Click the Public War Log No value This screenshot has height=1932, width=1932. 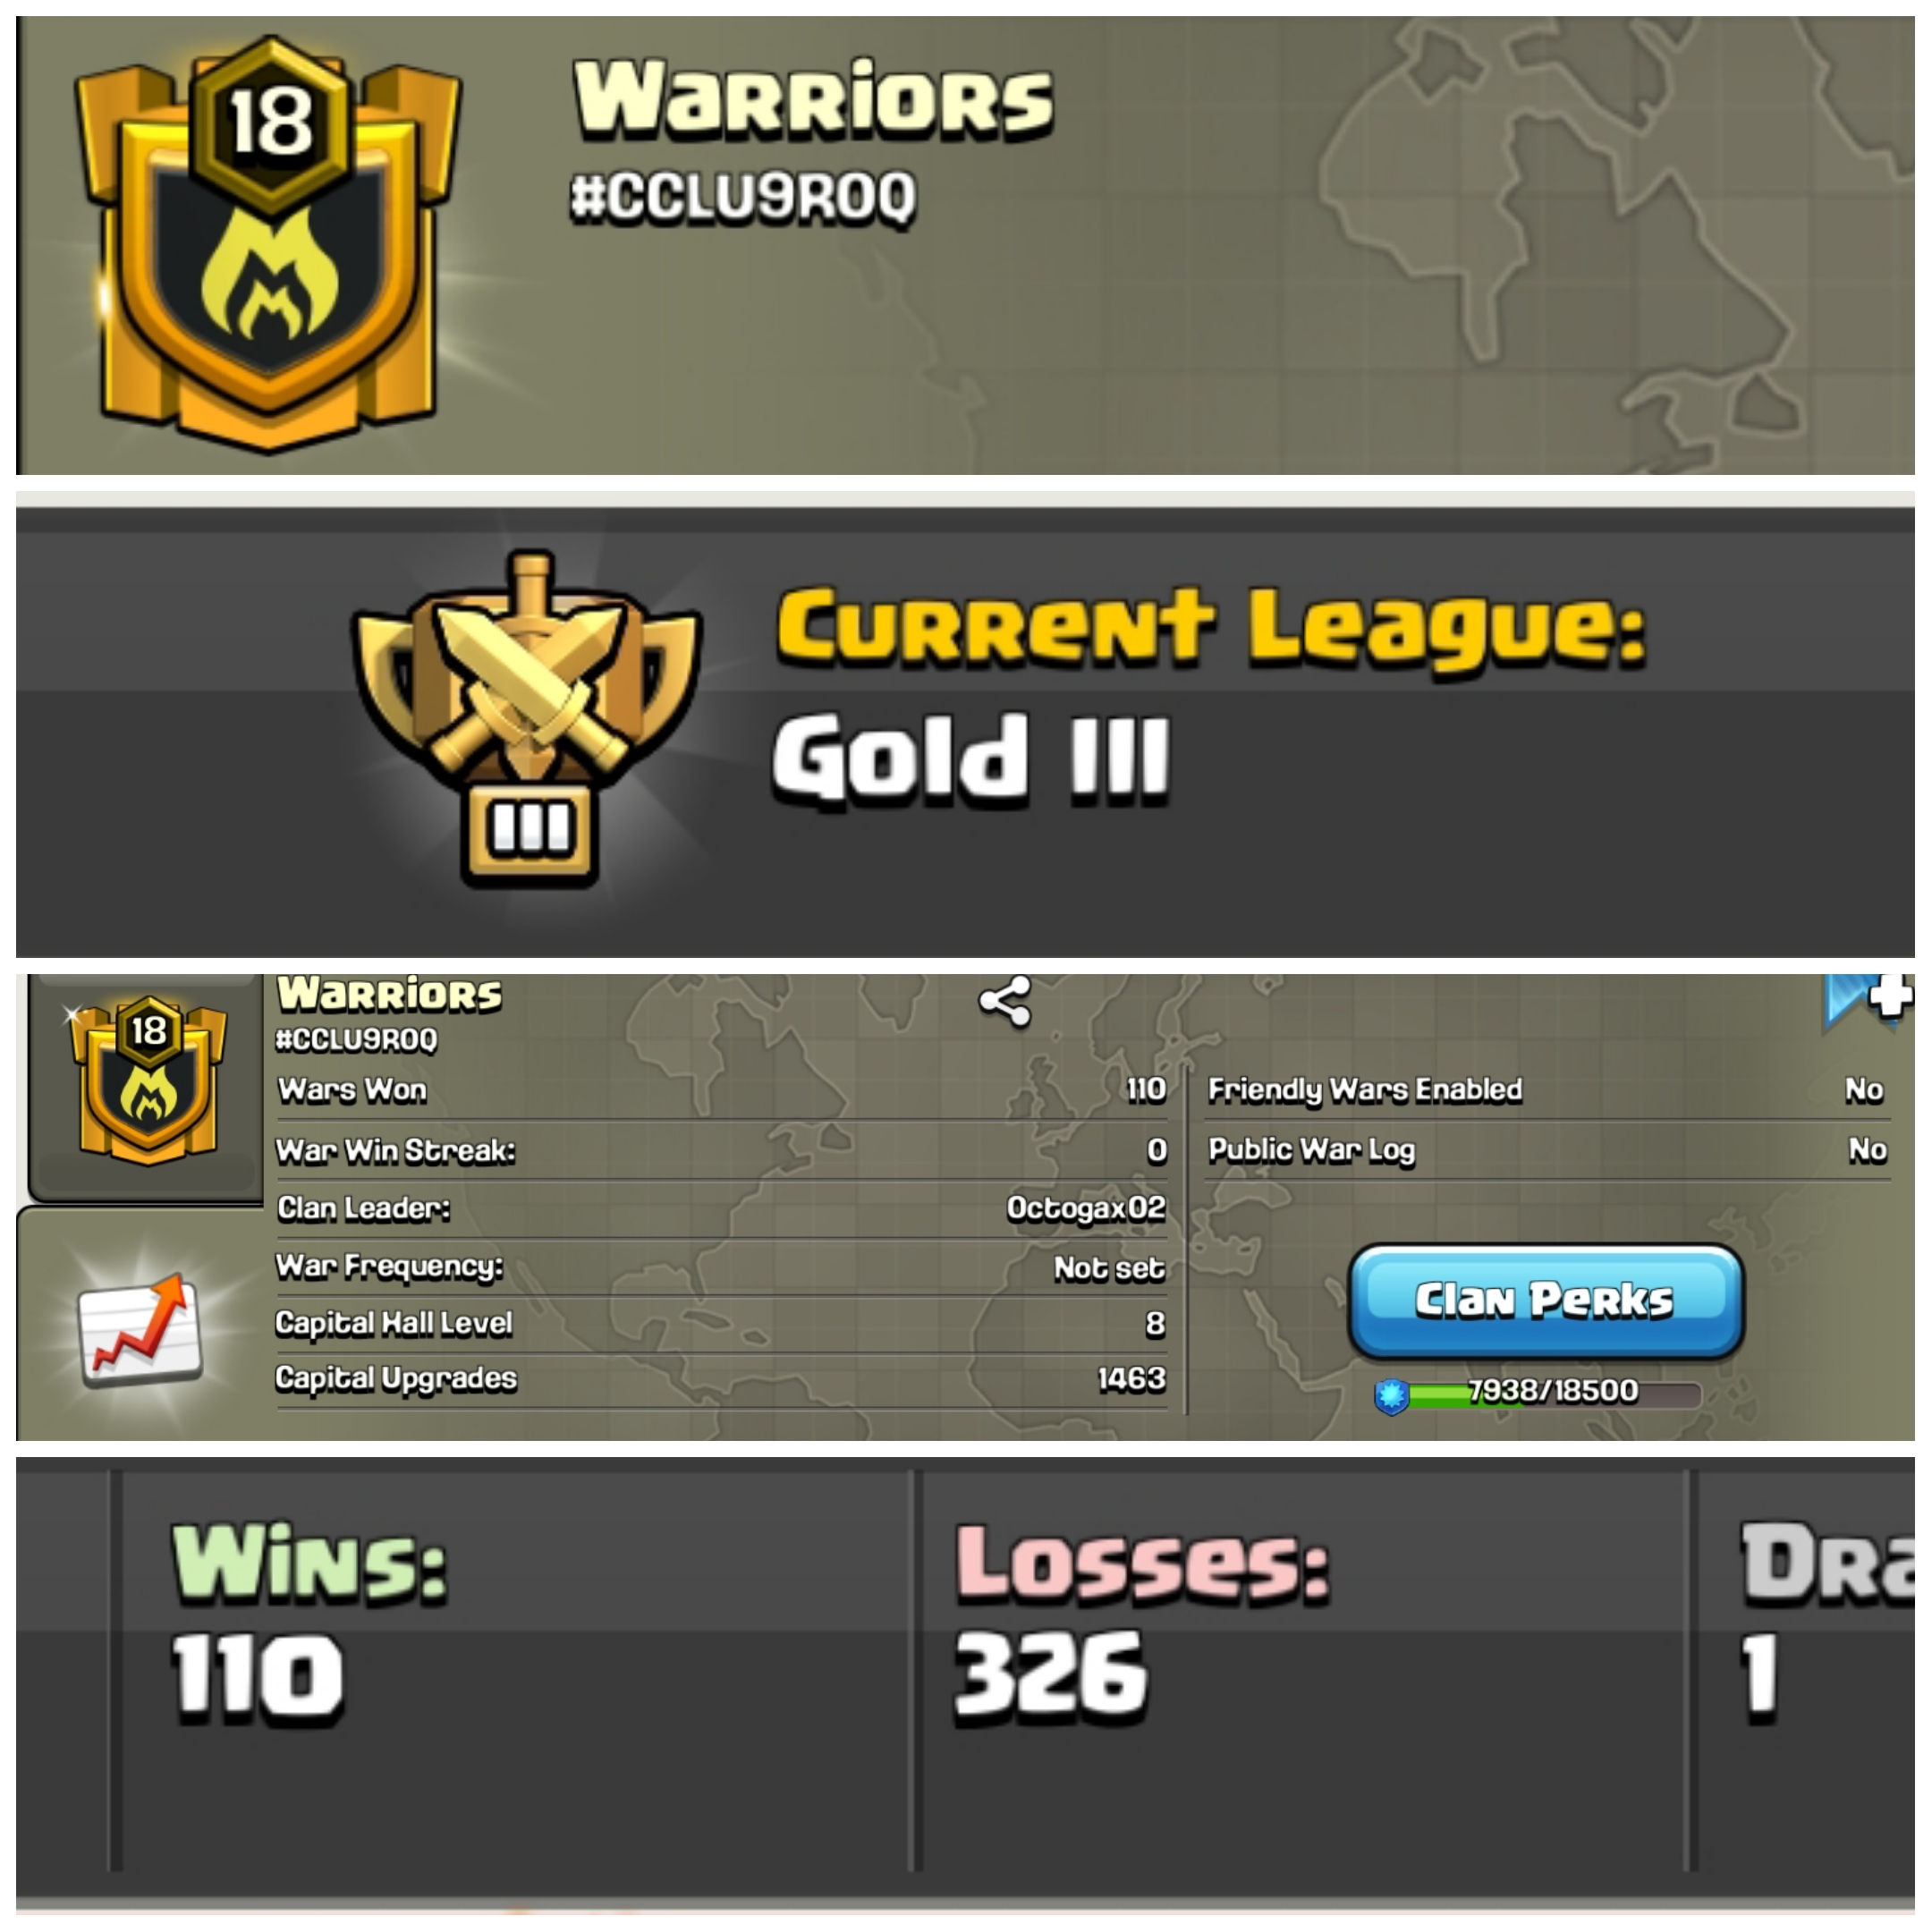[x=1867, y=1150]
